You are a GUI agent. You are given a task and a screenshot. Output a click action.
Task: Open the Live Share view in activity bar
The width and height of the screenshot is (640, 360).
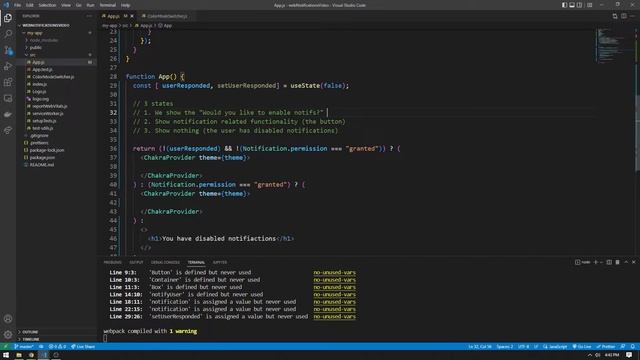tap(8, 131)
